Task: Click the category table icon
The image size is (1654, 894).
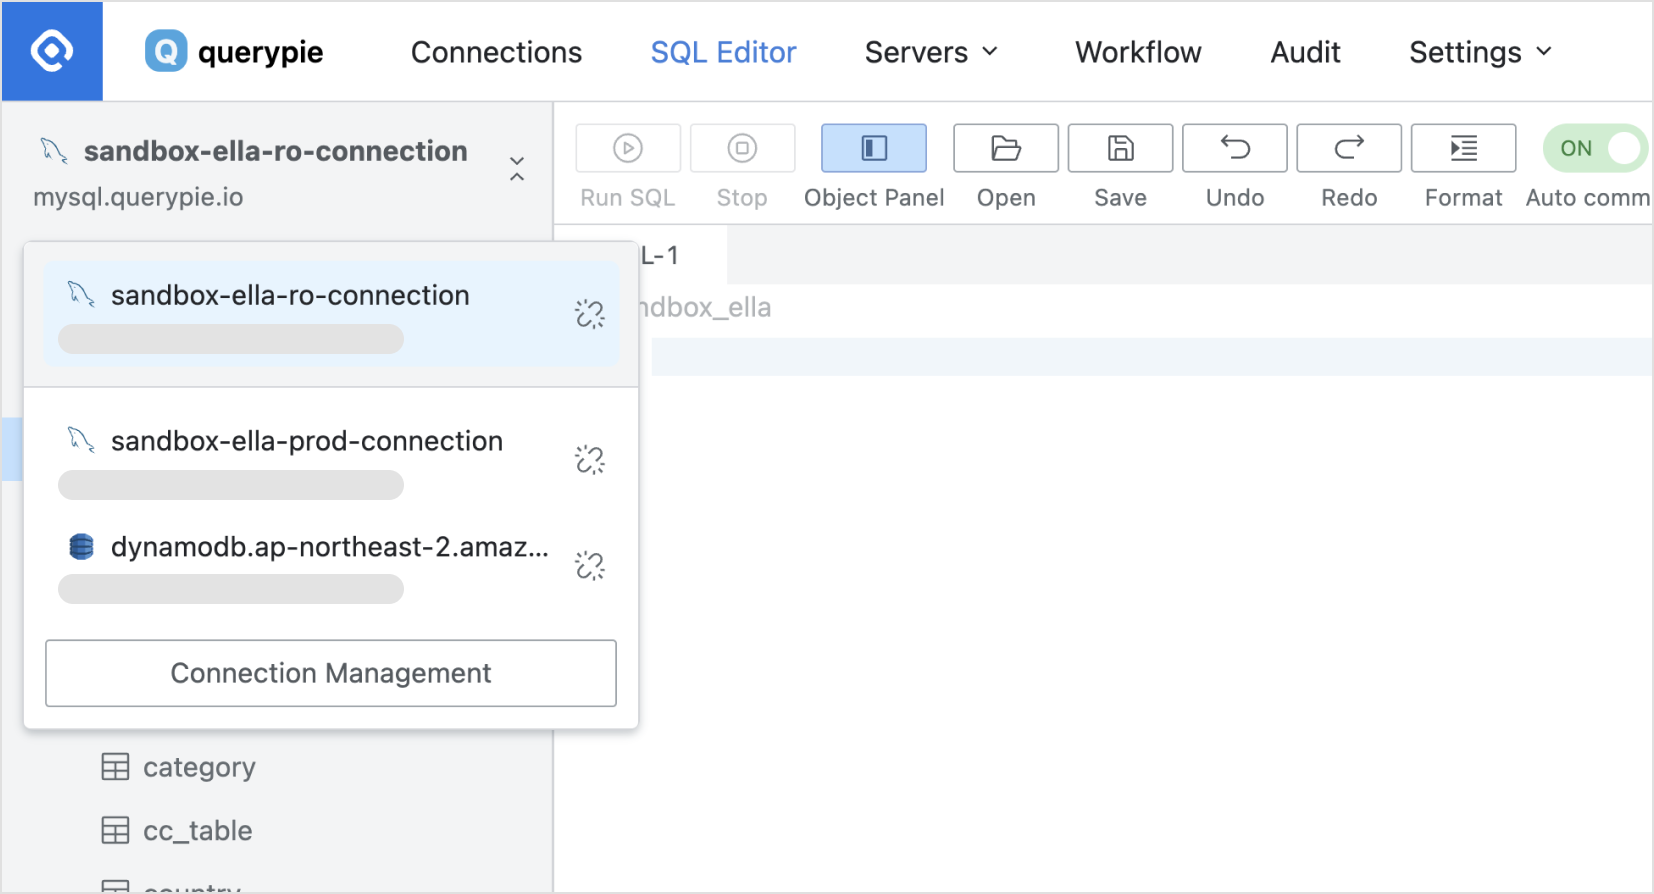Action: tap(115, 767)
